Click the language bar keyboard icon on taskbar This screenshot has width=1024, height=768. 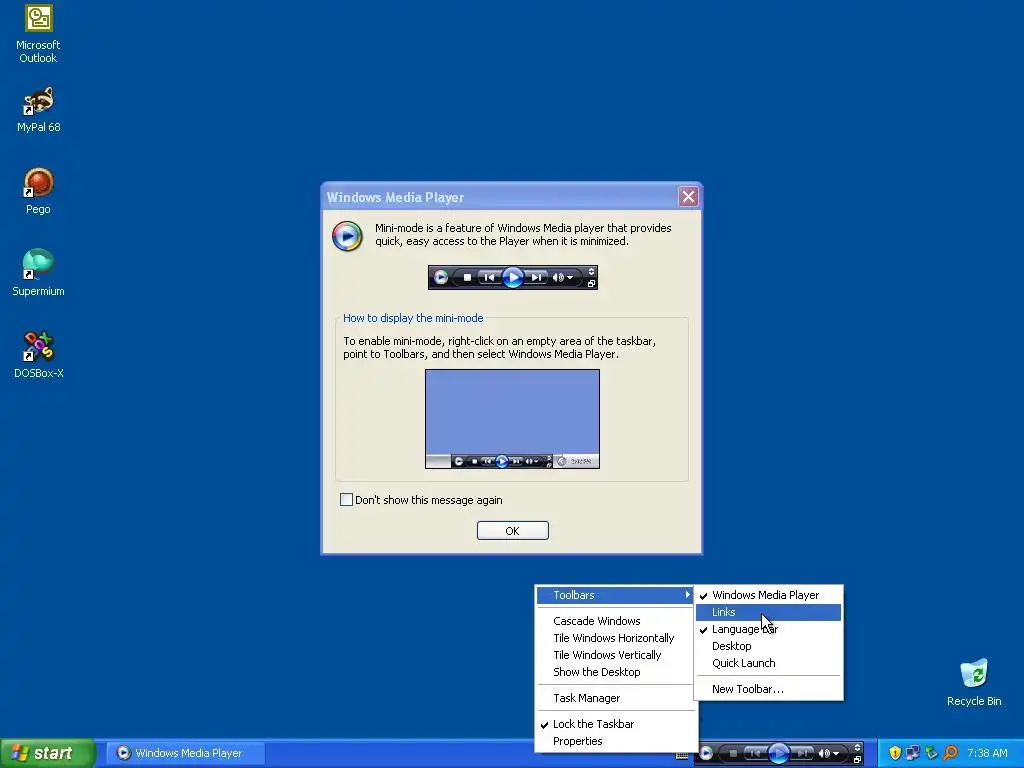point(681,756)
